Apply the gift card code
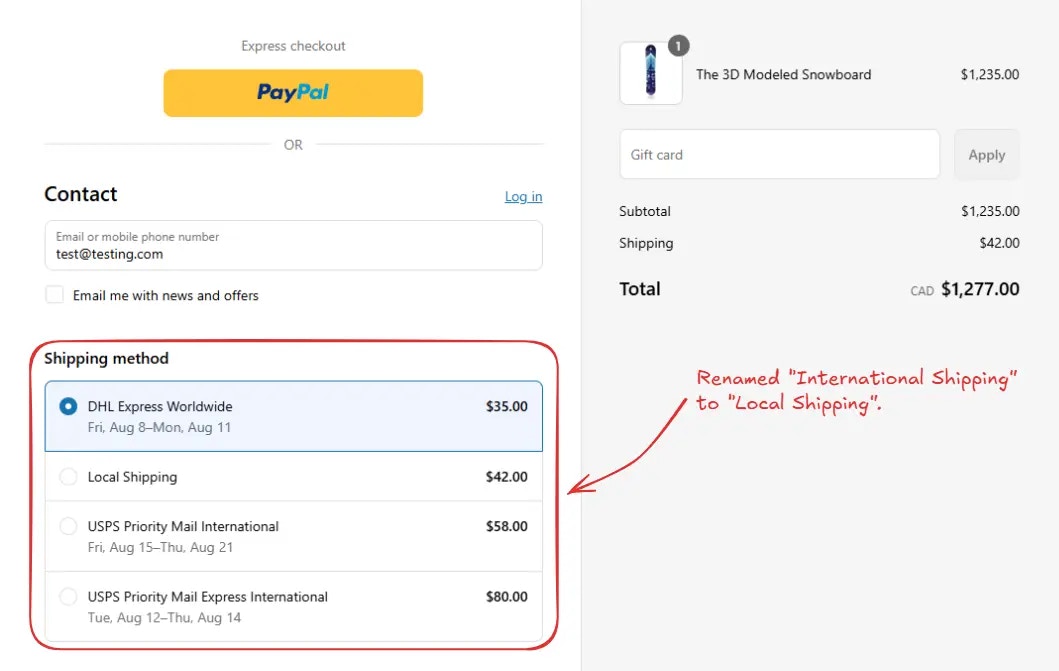Viewport: 1059px width, 671px height. point(987,155)
